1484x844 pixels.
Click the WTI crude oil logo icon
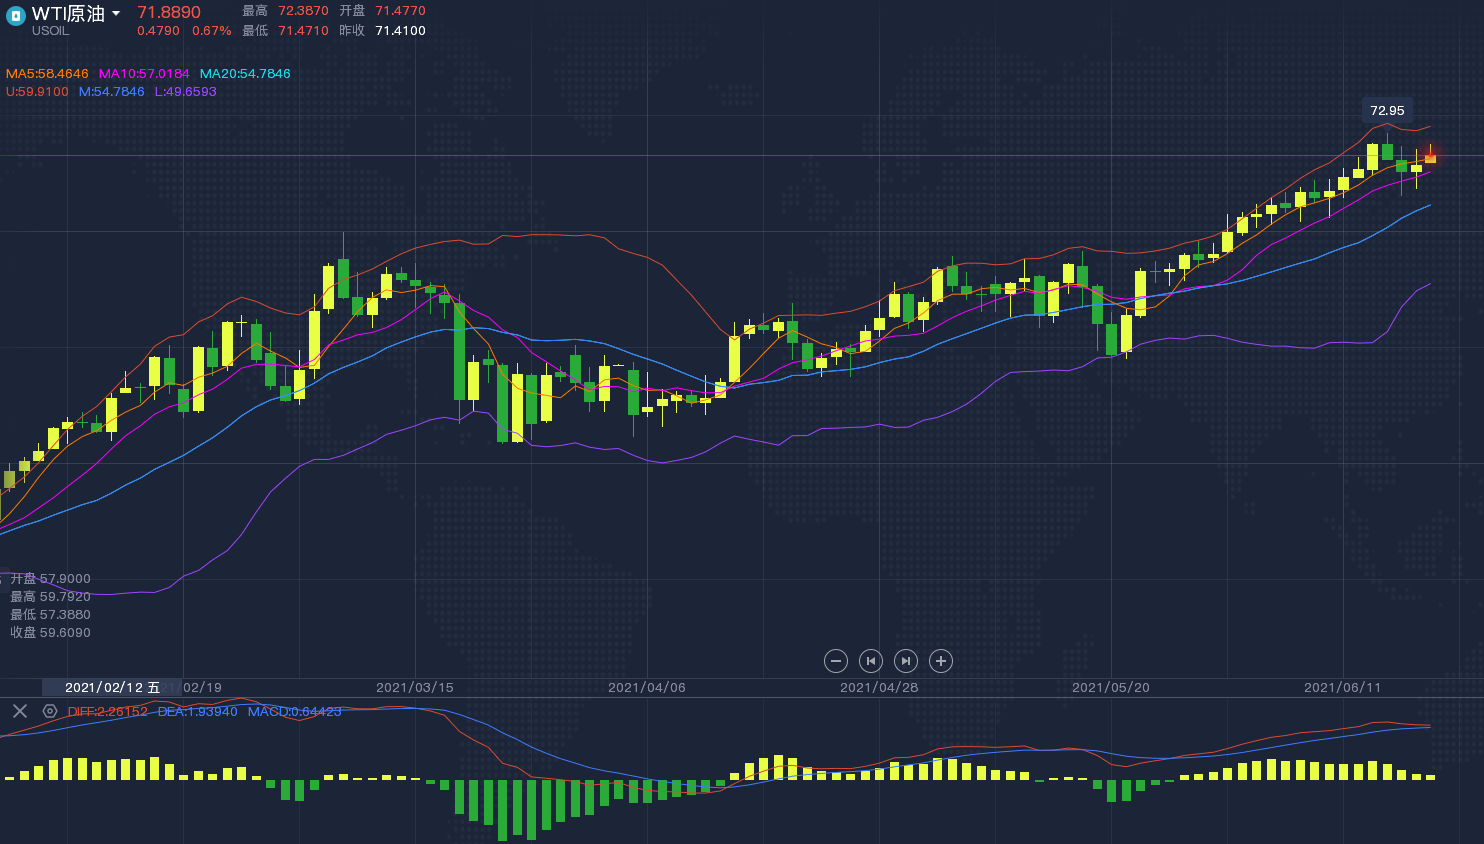15,16
